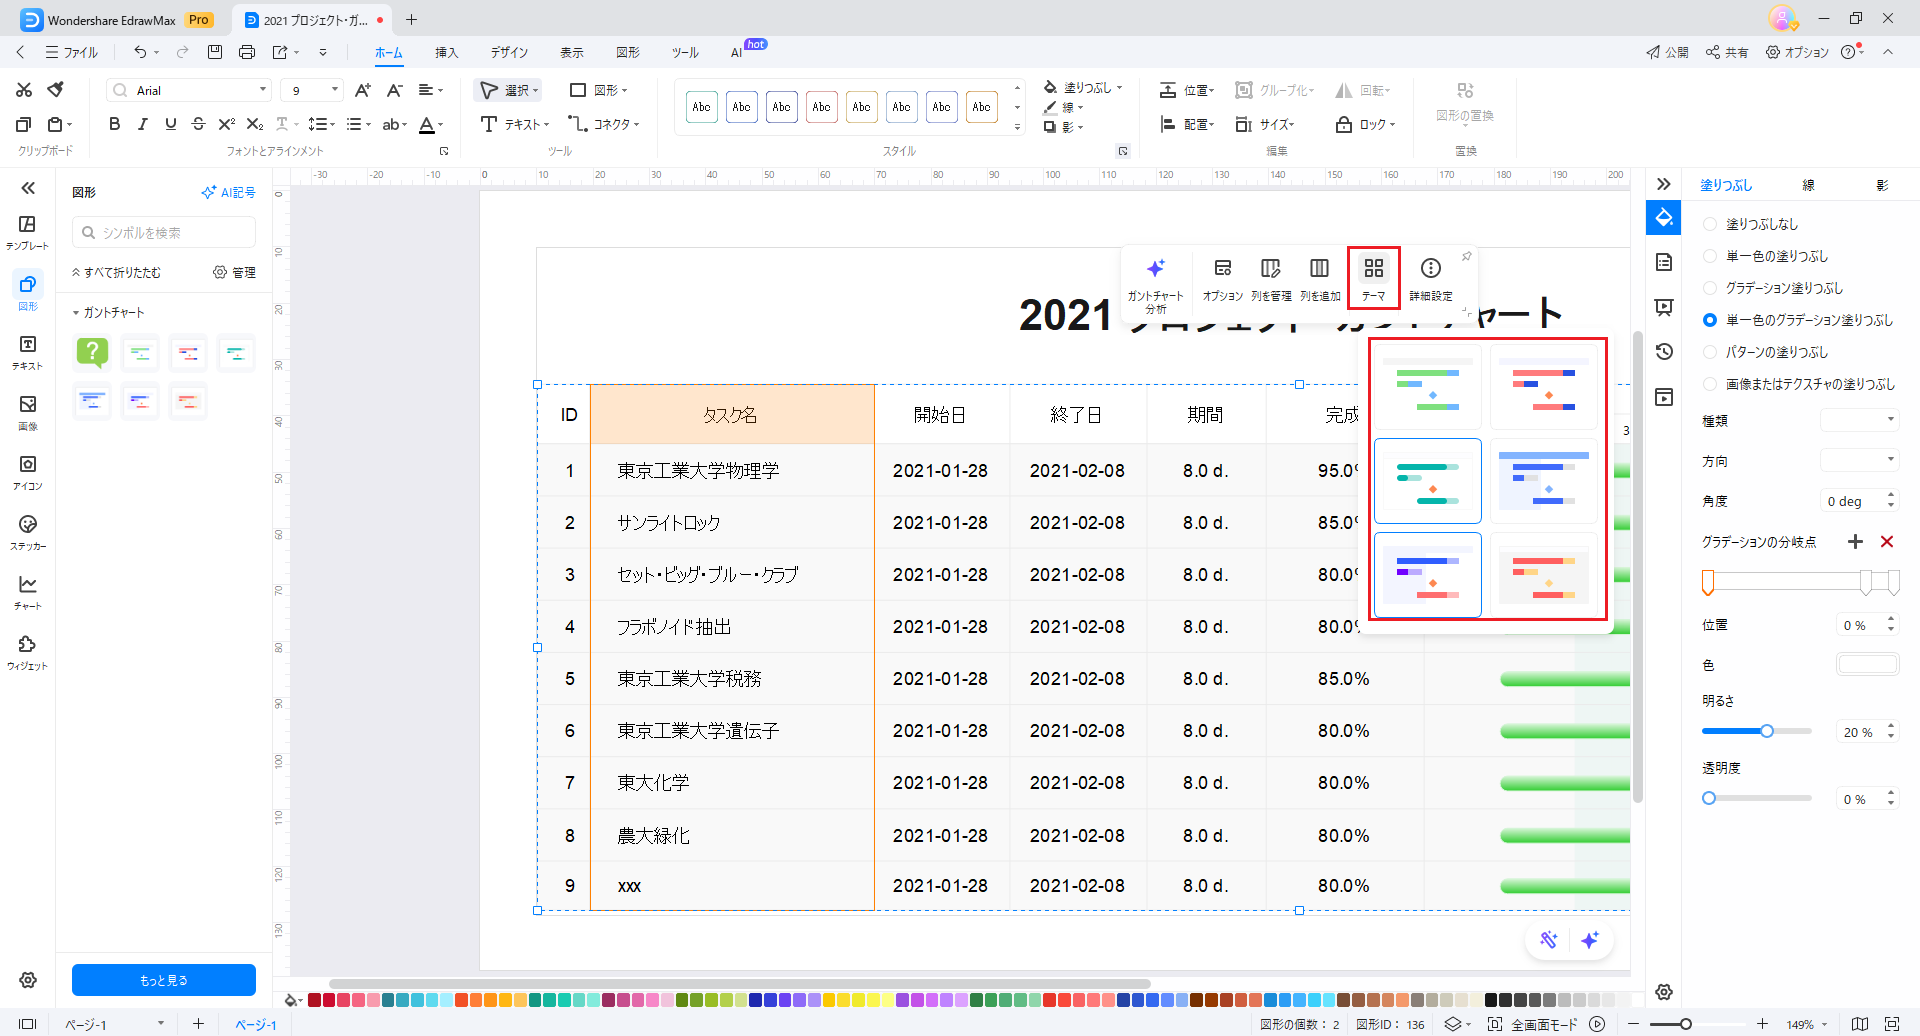Click the テーマ theme icon
Screen dimensions: 1920x1036
[1373, 278]
